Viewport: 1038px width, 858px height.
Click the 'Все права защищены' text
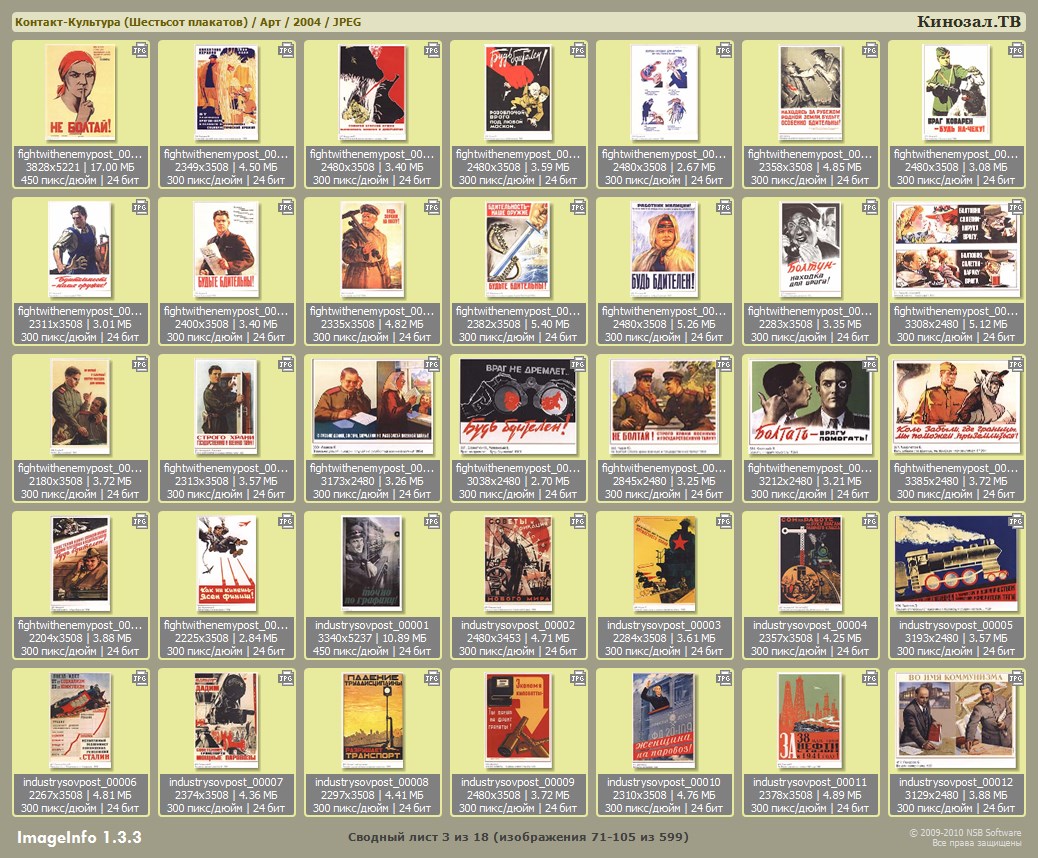tap(976, 843)
